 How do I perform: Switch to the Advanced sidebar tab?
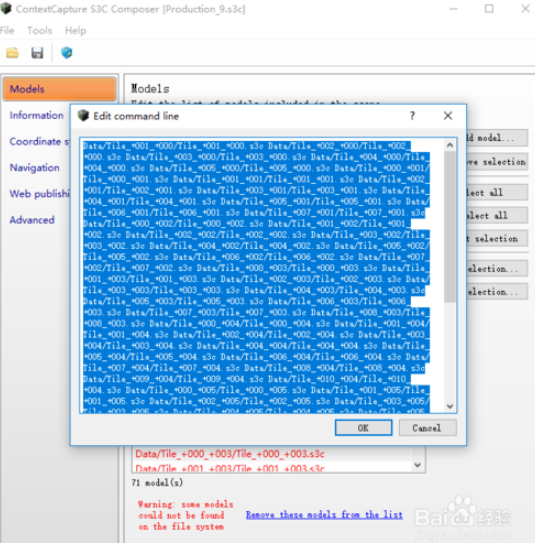(x=32, y=220)
